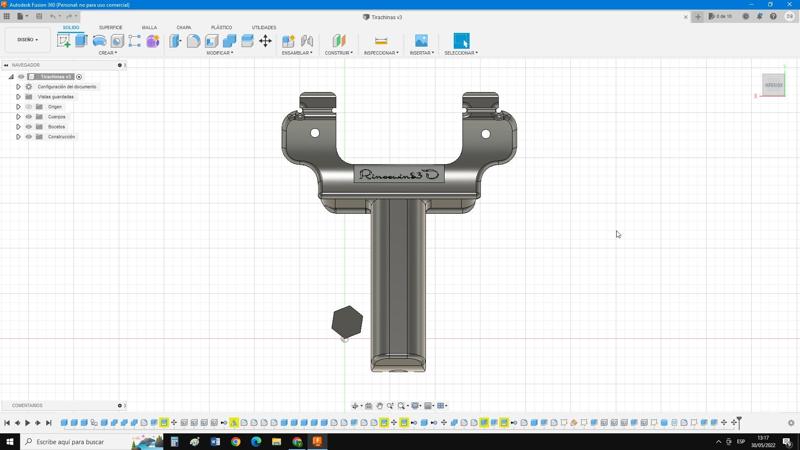The width and height of the screenshot is (800, 450).
Task: Toggle visibility of Bocetos folder
Action: tap(29, 127)
